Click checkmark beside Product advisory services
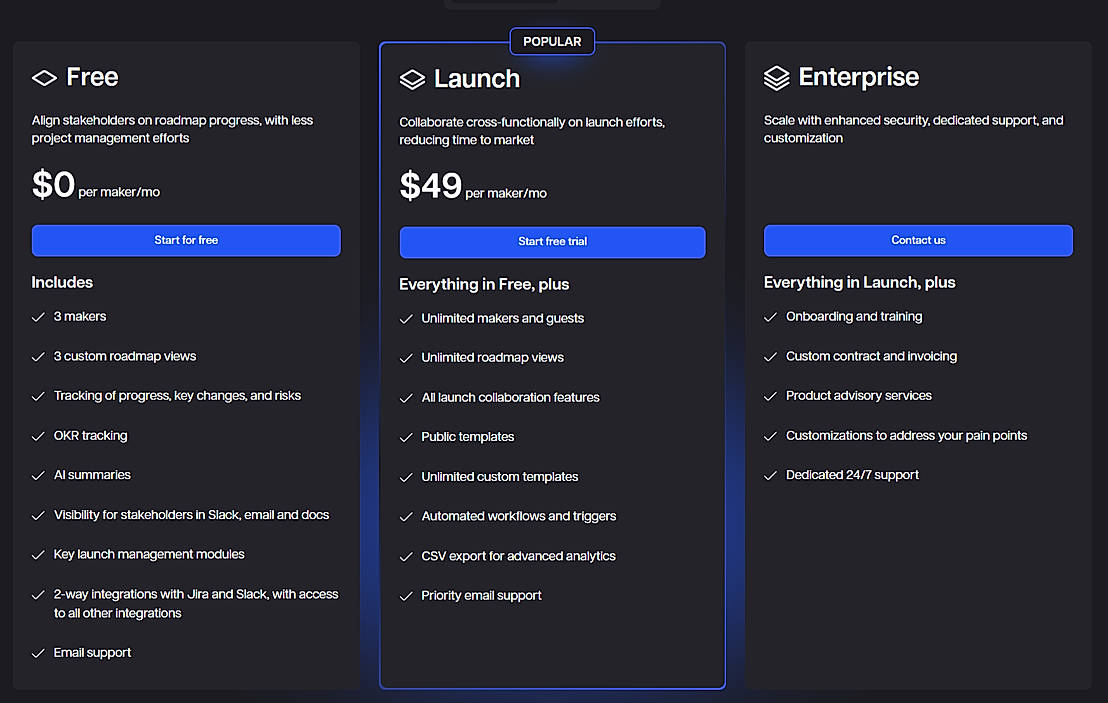1108x703 pixels. tap(770, 396)
